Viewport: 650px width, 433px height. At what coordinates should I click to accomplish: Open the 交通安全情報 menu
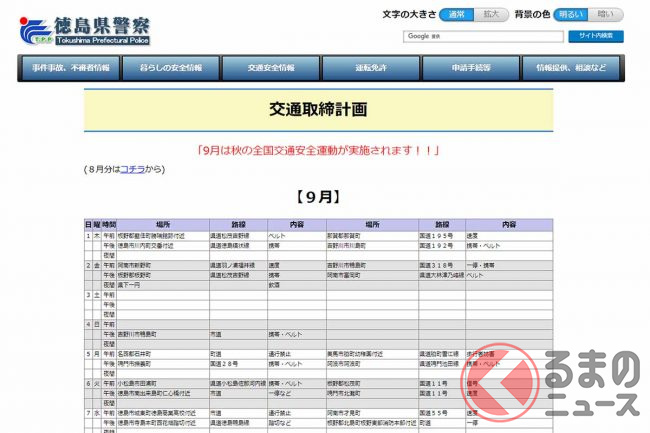click(271, 68)
